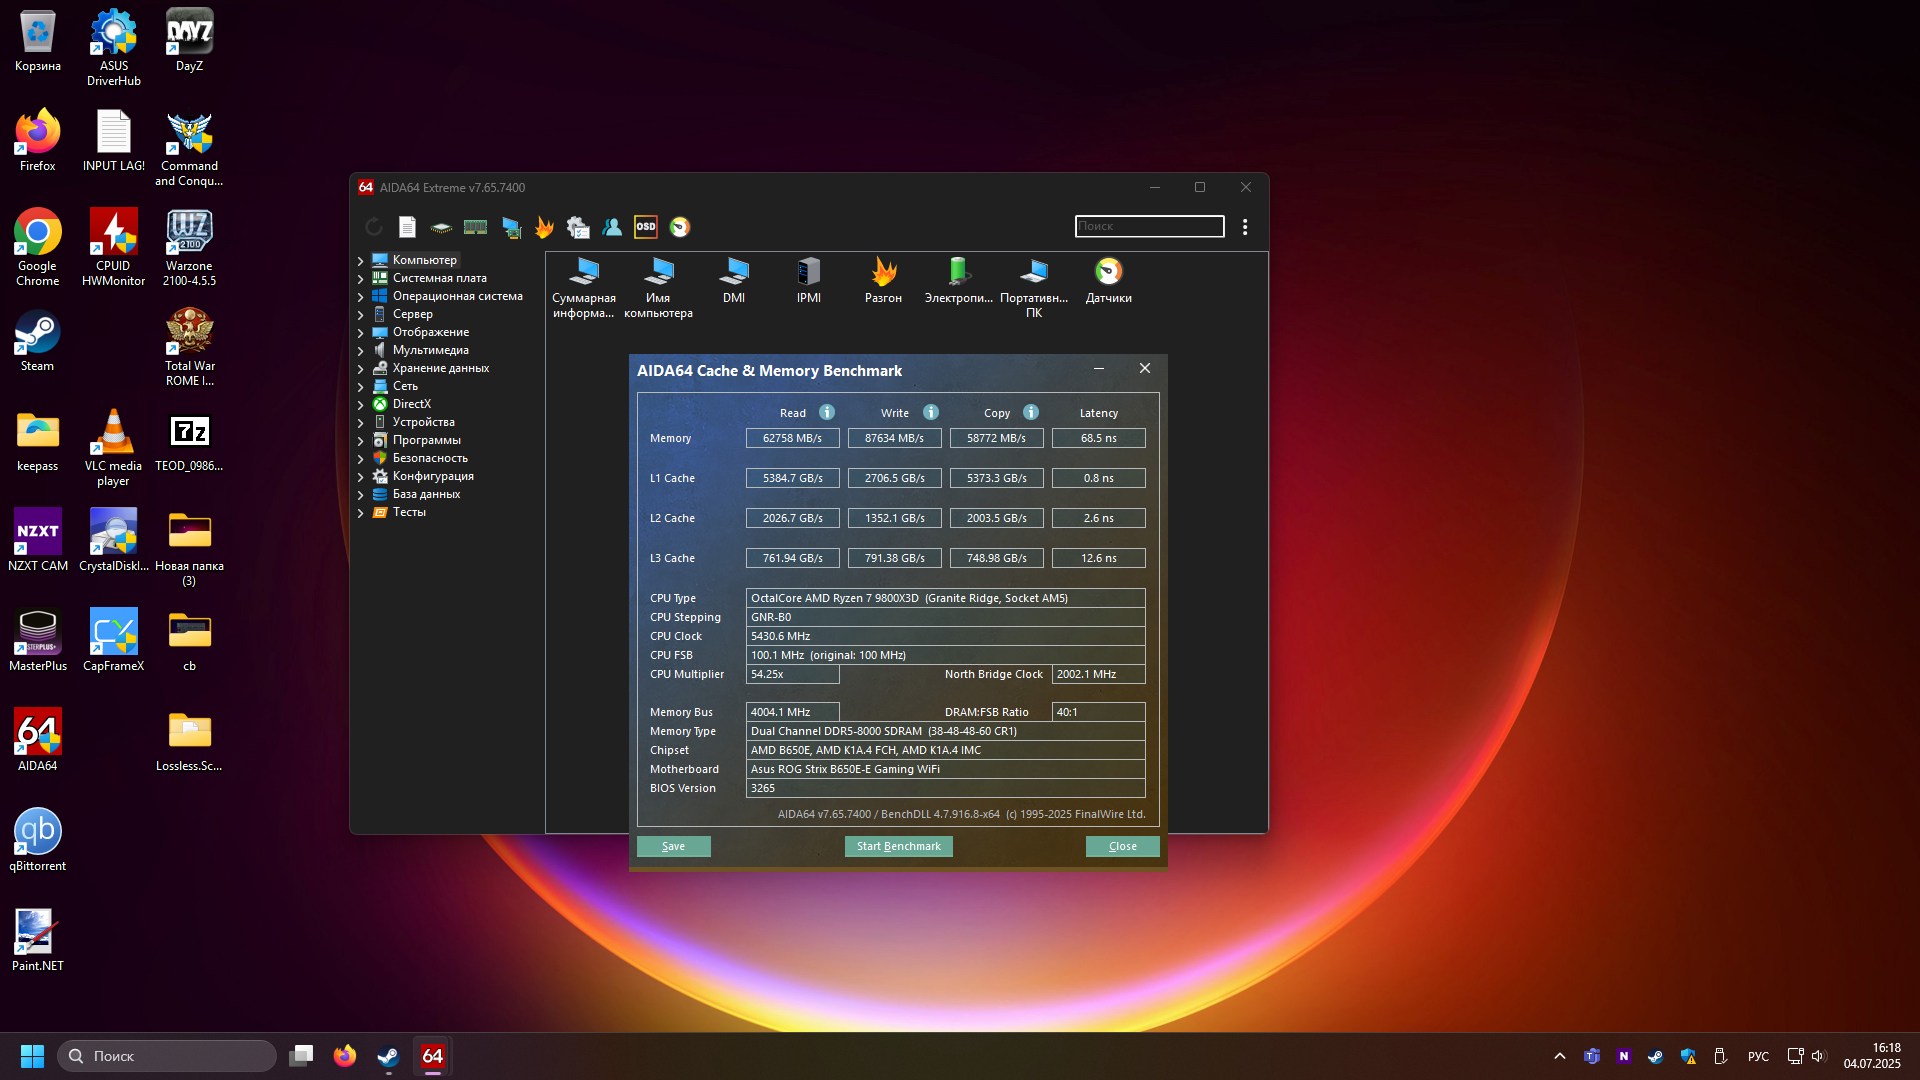This screenshot has width=1920, height=1080.
Task: Open CapFrameX desktop shortcut
Action: click(x=113, y=640)
